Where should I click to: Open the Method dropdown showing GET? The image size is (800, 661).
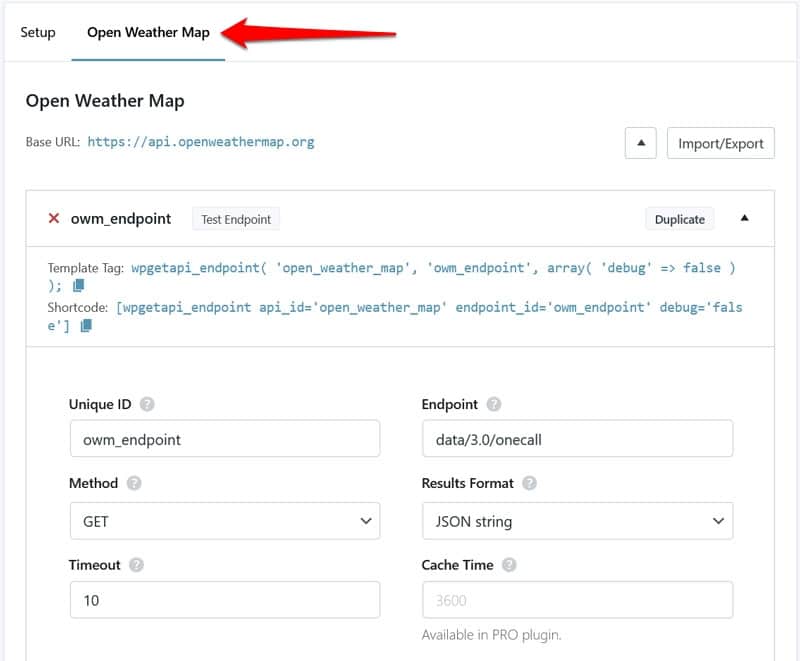click(x=225, y=521)
